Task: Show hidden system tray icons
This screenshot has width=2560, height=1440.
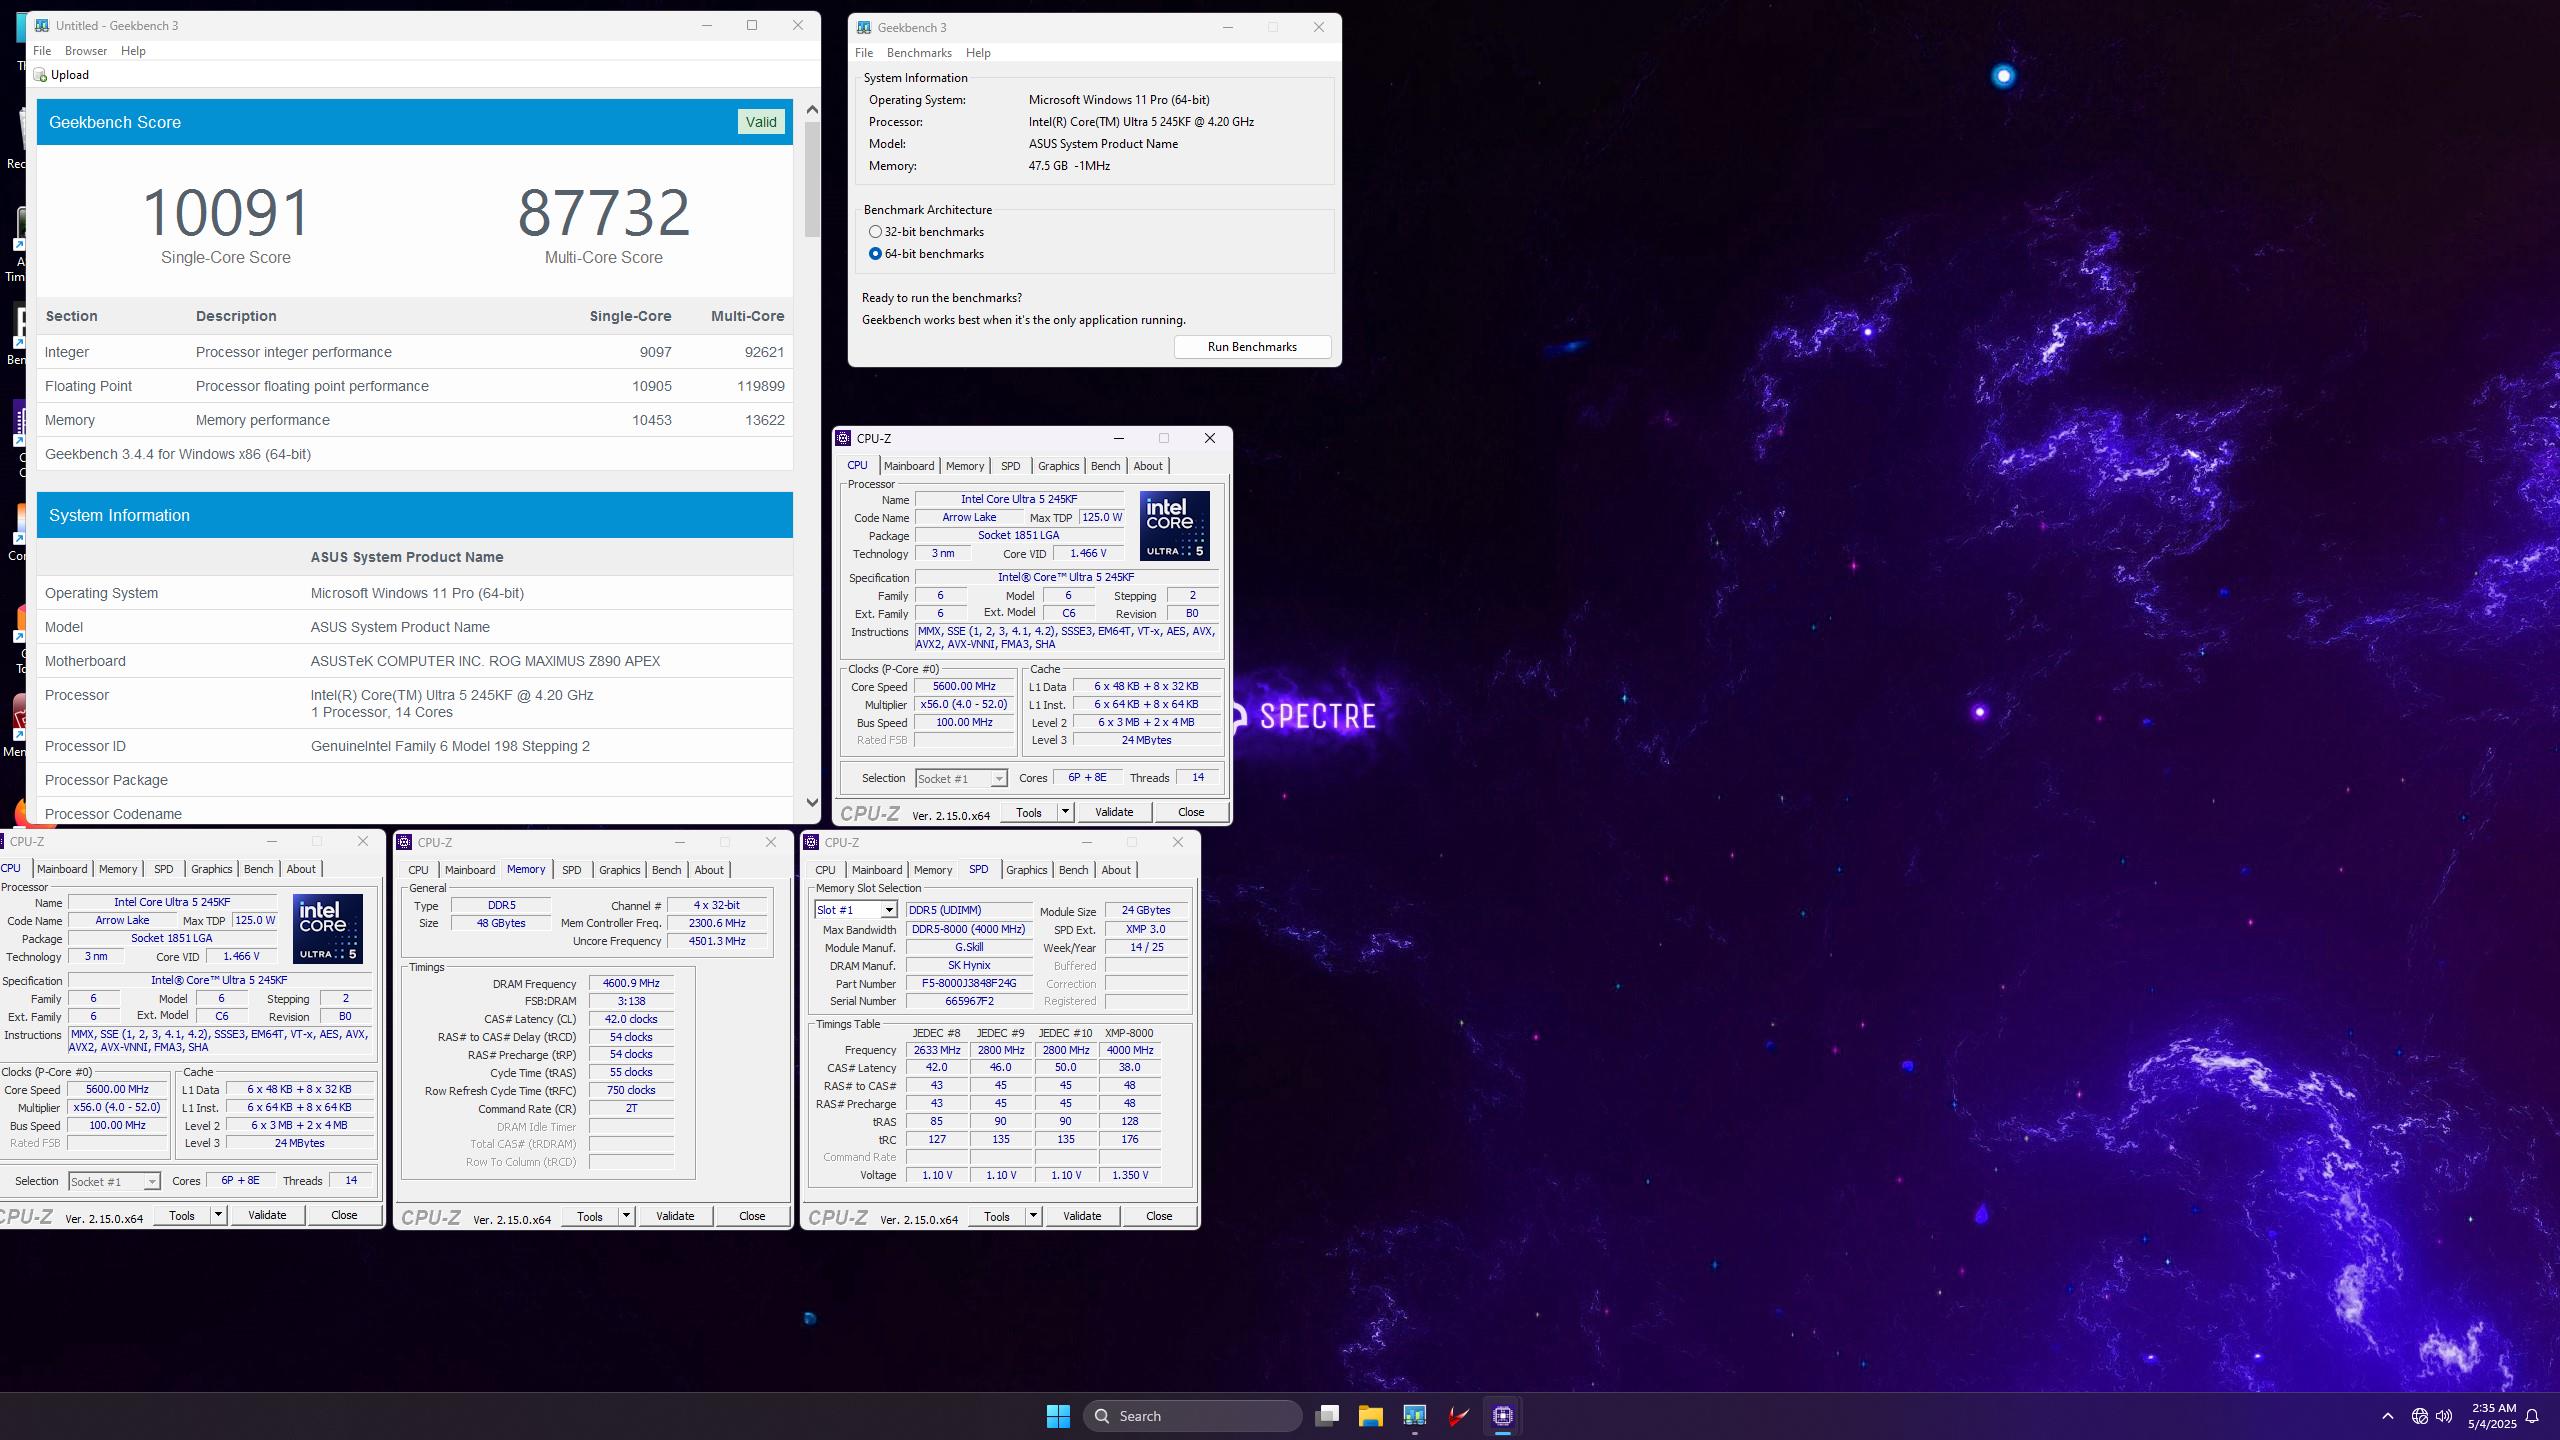Action: pos(2388,1416)
